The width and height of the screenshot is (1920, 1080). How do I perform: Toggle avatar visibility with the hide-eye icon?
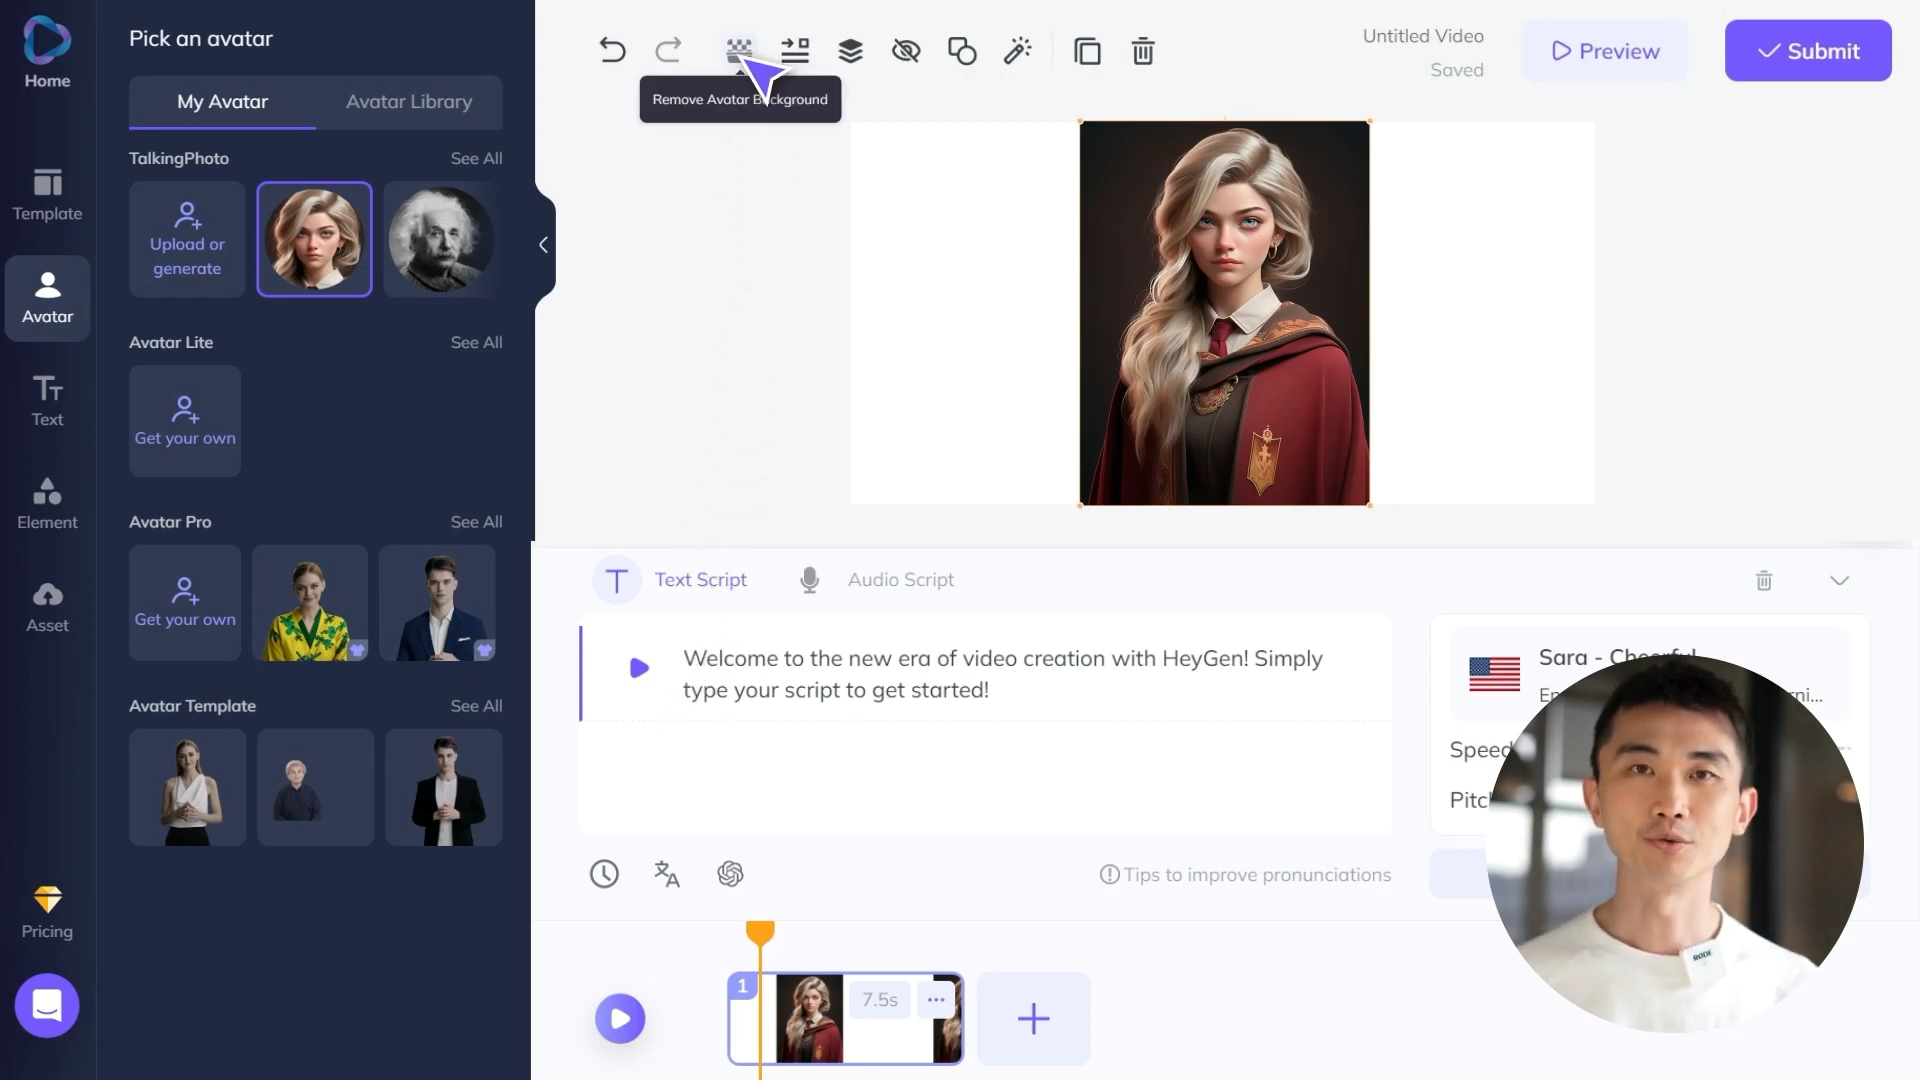pos(906,50)
